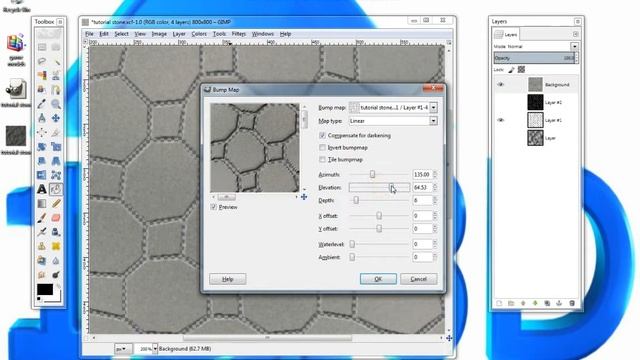The image size is (640, 360).
Task: Select the Fuzzy Select wand tool
Action: pyautogui.click(x=56, y=61)
